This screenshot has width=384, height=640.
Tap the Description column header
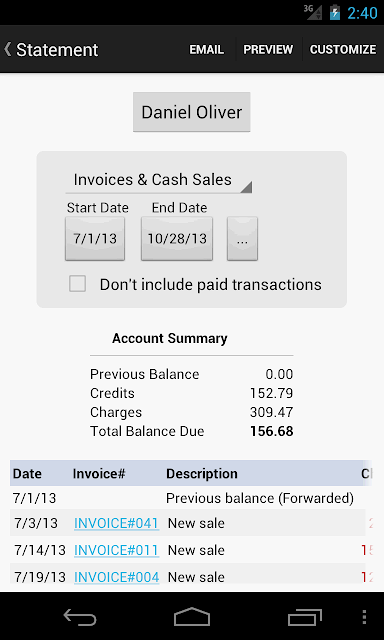pos(202,473)
